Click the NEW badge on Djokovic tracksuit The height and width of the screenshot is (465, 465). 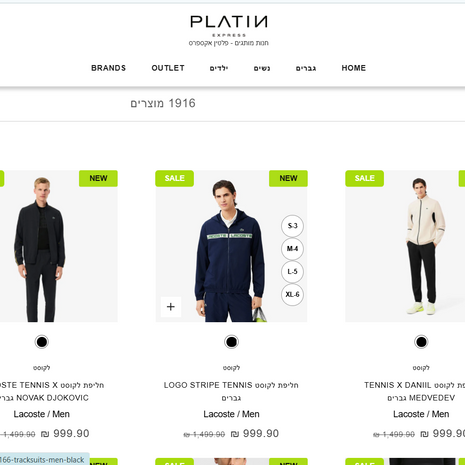point(98,178)
